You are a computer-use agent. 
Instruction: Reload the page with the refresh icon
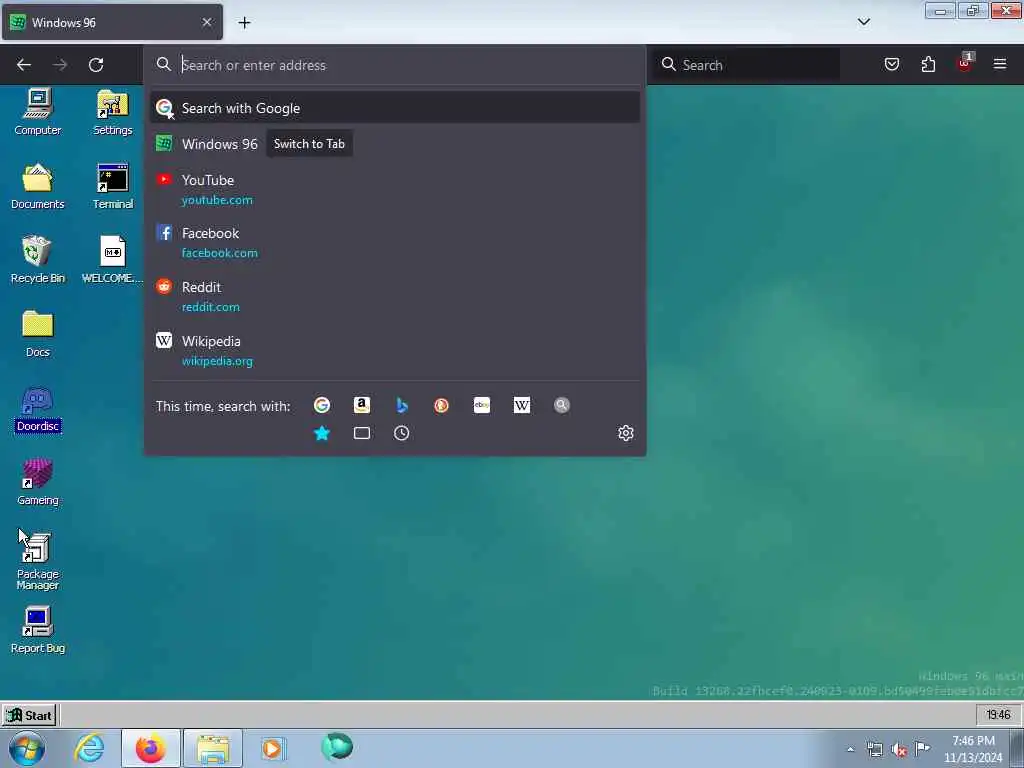(96, 65)
